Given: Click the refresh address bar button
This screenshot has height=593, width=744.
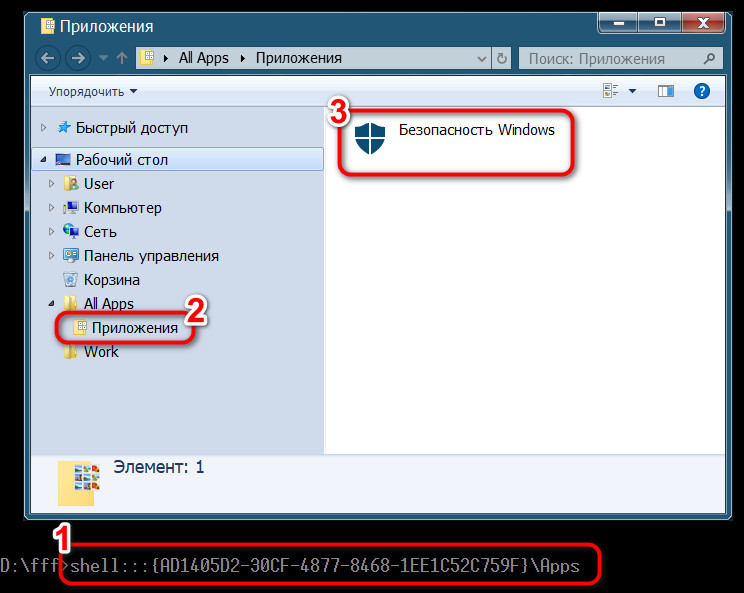Looking at the screenshot, I should pyautogui.click(x=501, y=58).
